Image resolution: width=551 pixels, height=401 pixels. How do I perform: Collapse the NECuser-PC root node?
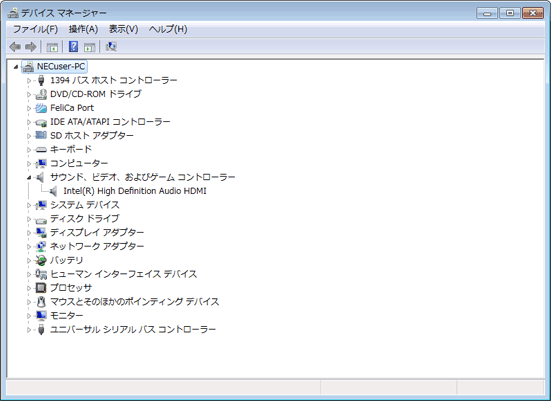[15, 67]
